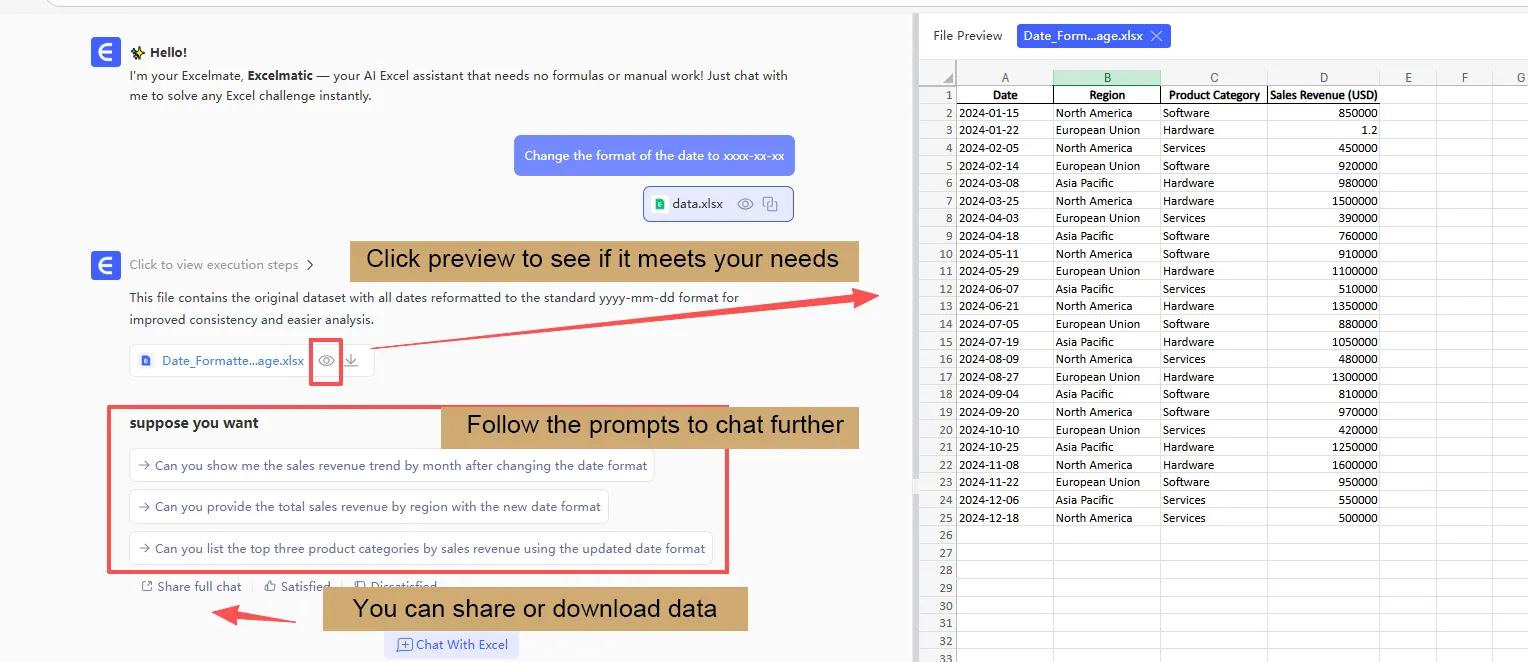Switch to the Date_Form...age.xlsx preview tab

tap(1085, 35)
